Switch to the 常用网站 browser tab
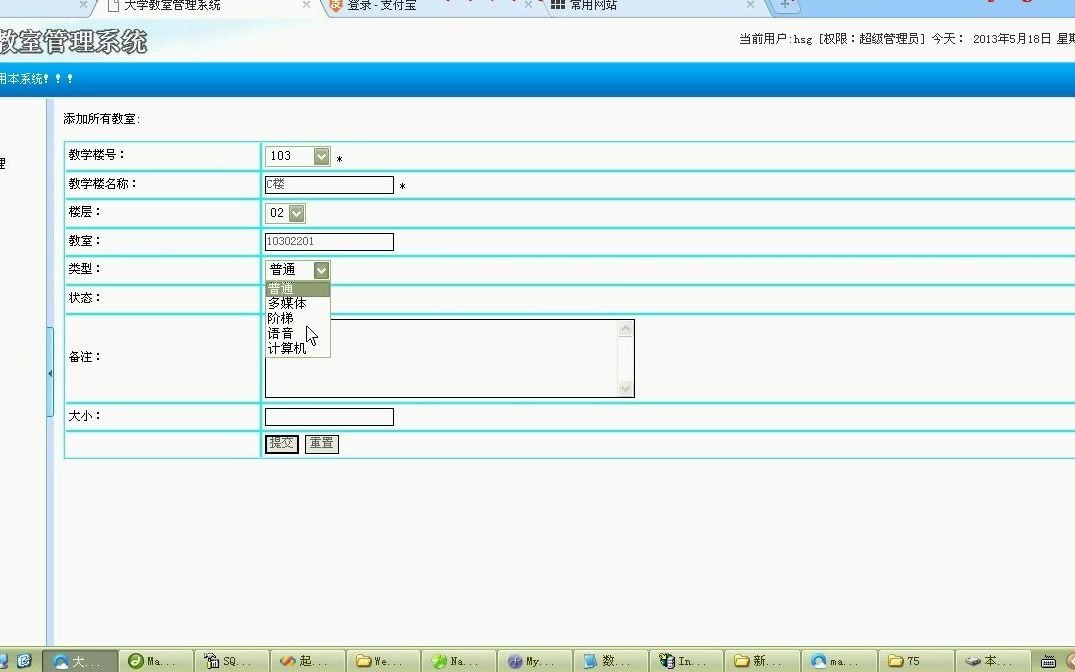The width and height of the screenshot is (1075, 672). click(600, 6)
